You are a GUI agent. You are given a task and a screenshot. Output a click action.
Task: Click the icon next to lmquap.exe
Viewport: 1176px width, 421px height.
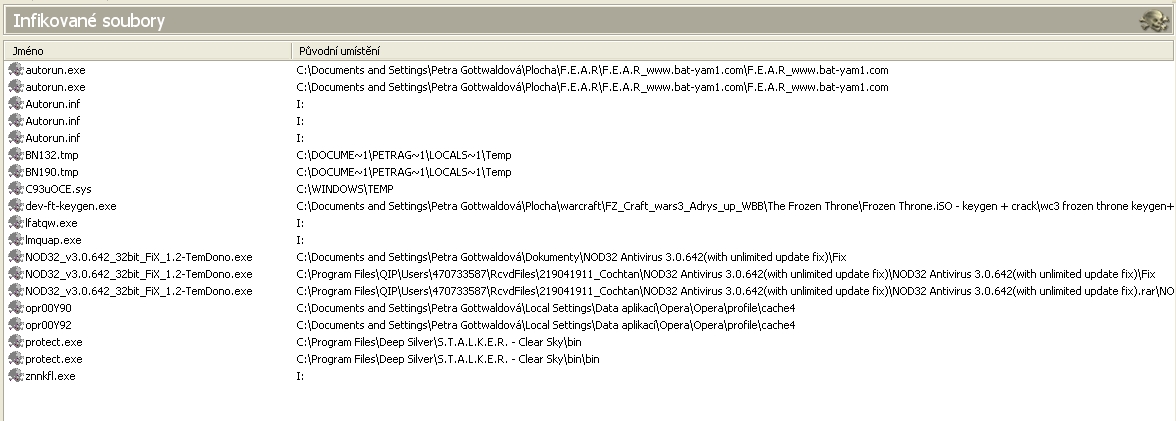pos(15,240)
